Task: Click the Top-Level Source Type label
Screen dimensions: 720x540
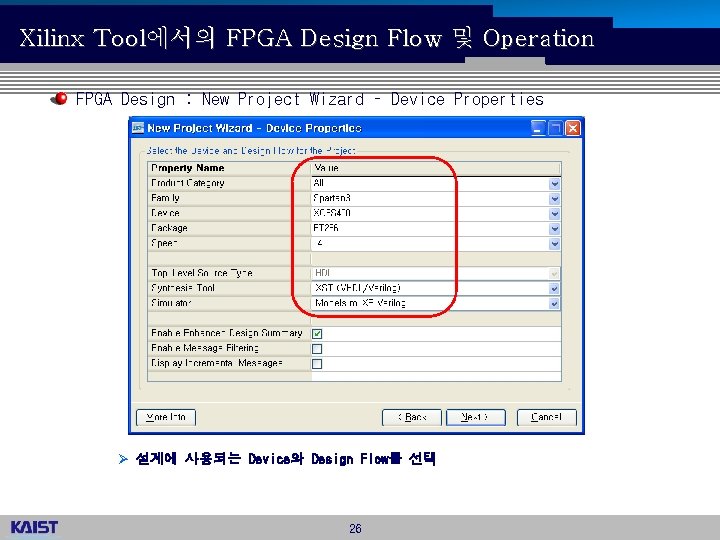Action: [202, 273]
